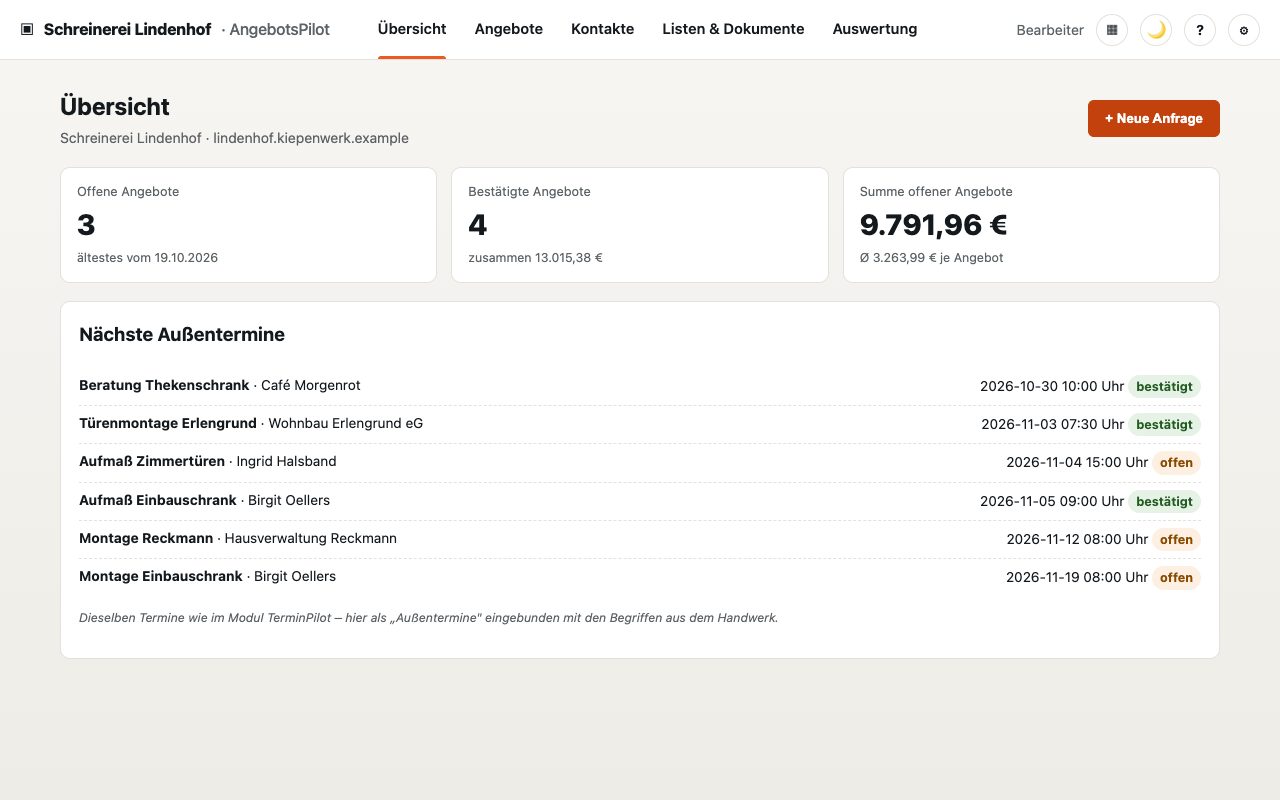1280x800 pixels.
Task: Click the offen badge for Montage Reckmann
Action: (x=1176, y=539)
